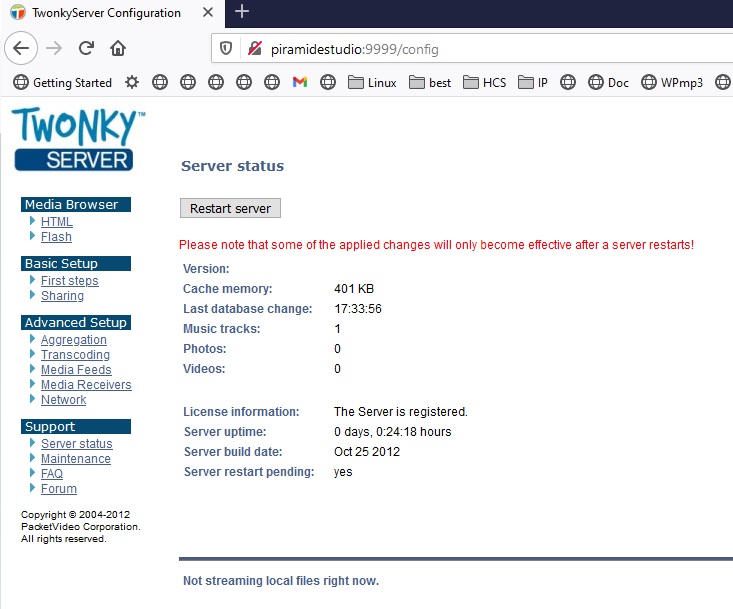This screenshot has height=609, width=733.
Task: Click the Media Browser section header
Action: (76, 204)
